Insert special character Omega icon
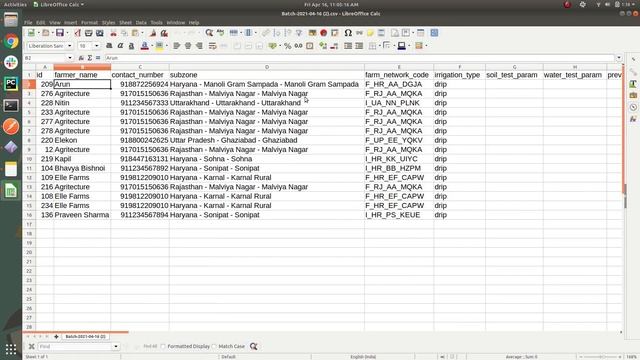Viewport: 640px width, 360px height. pos(348,33)
